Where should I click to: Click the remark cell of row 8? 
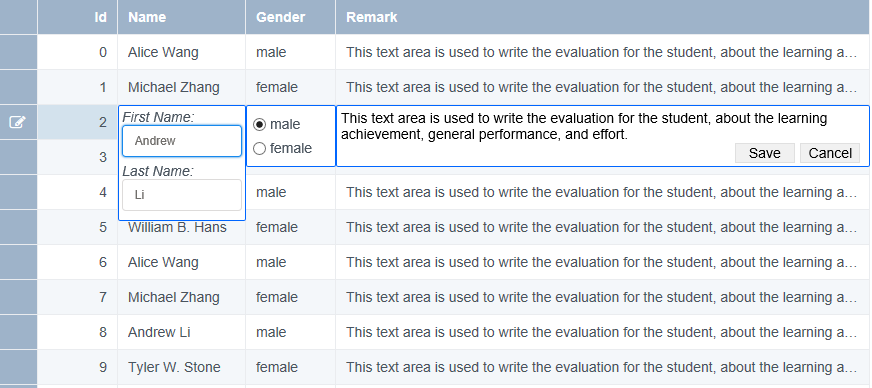coord(603,332)
